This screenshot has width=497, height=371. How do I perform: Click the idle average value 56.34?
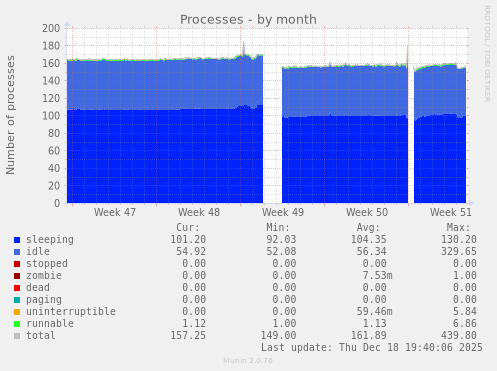372,252
